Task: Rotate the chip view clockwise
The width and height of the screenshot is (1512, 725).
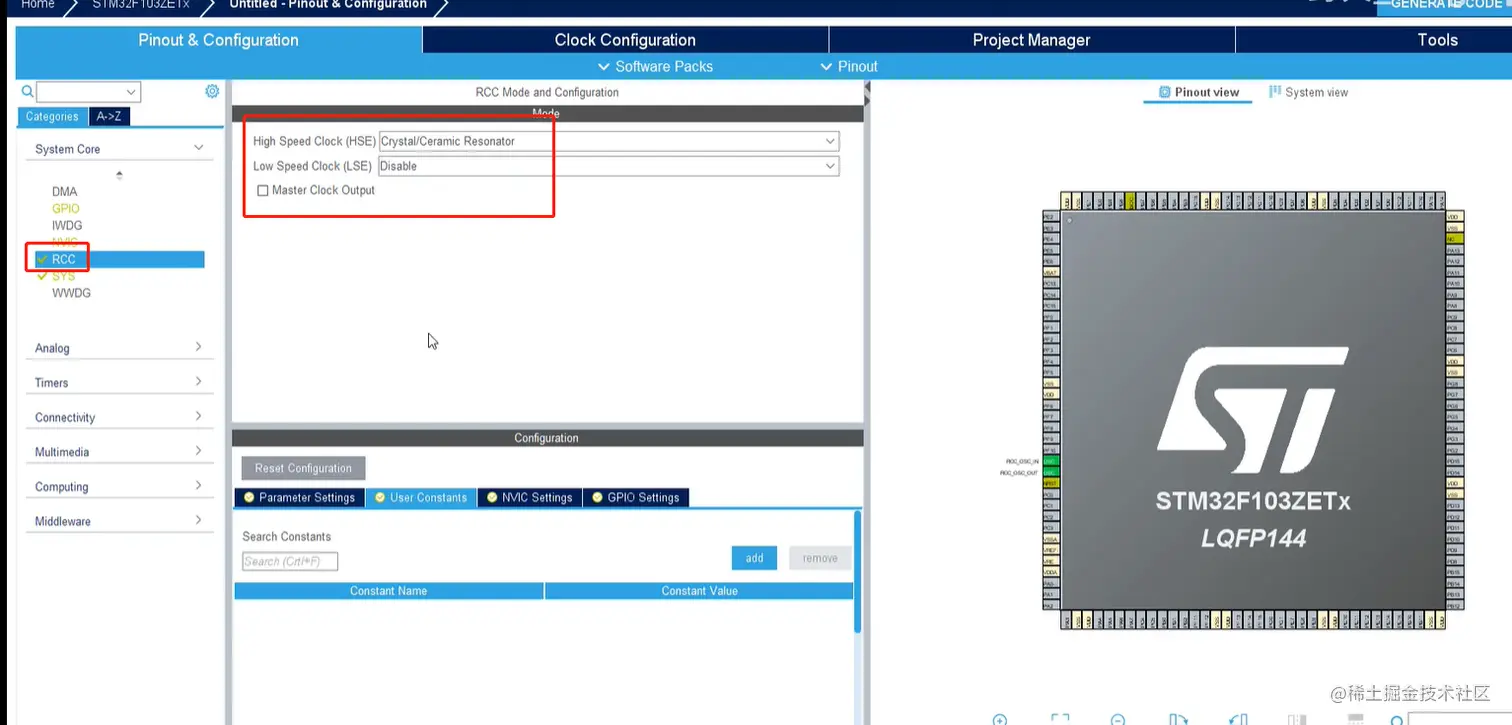Action: click(1178, 720)
